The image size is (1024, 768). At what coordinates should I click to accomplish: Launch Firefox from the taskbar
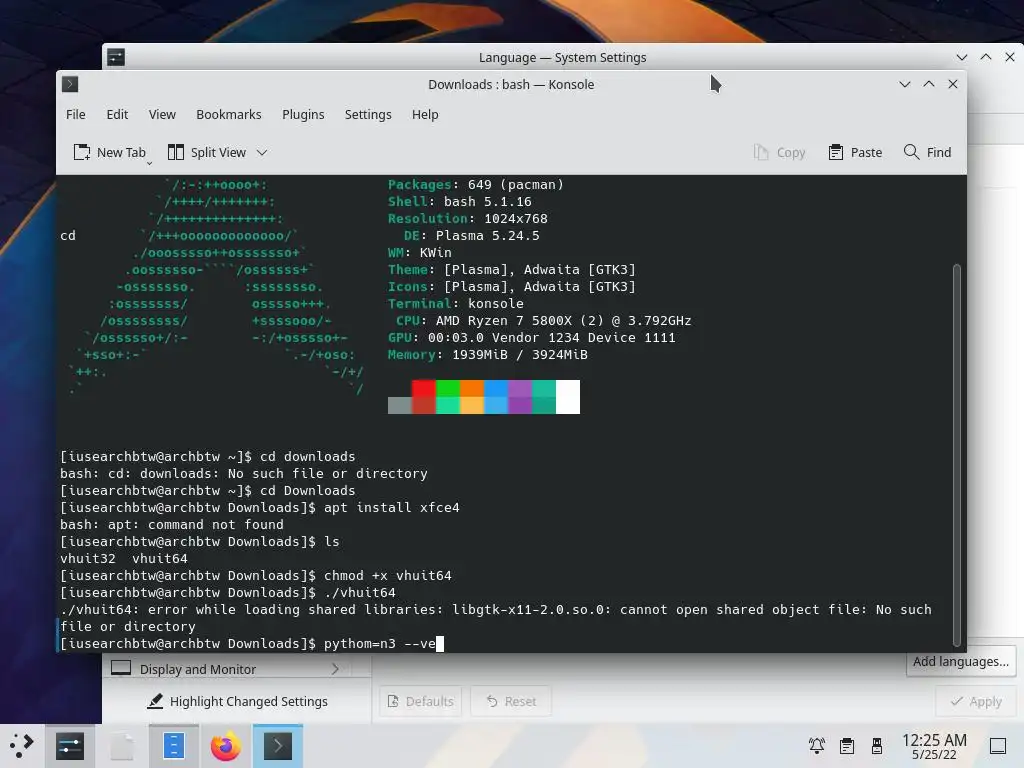[225, 746]
